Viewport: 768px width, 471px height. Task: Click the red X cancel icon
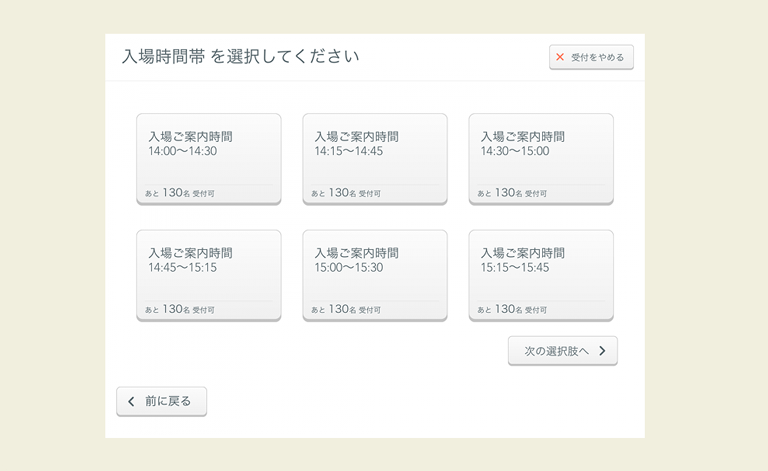[560, 57]
